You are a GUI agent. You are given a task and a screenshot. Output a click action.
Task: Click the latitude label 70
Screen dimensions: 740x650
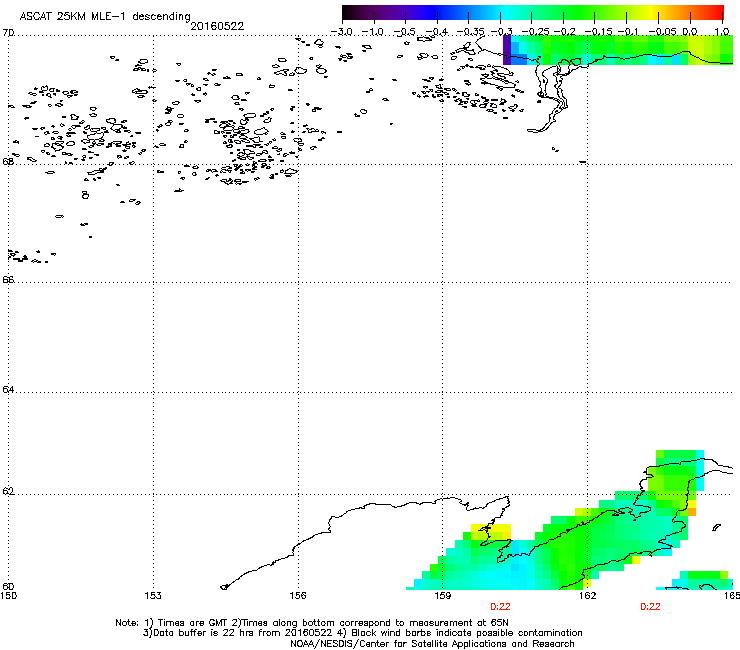[8, 33]
